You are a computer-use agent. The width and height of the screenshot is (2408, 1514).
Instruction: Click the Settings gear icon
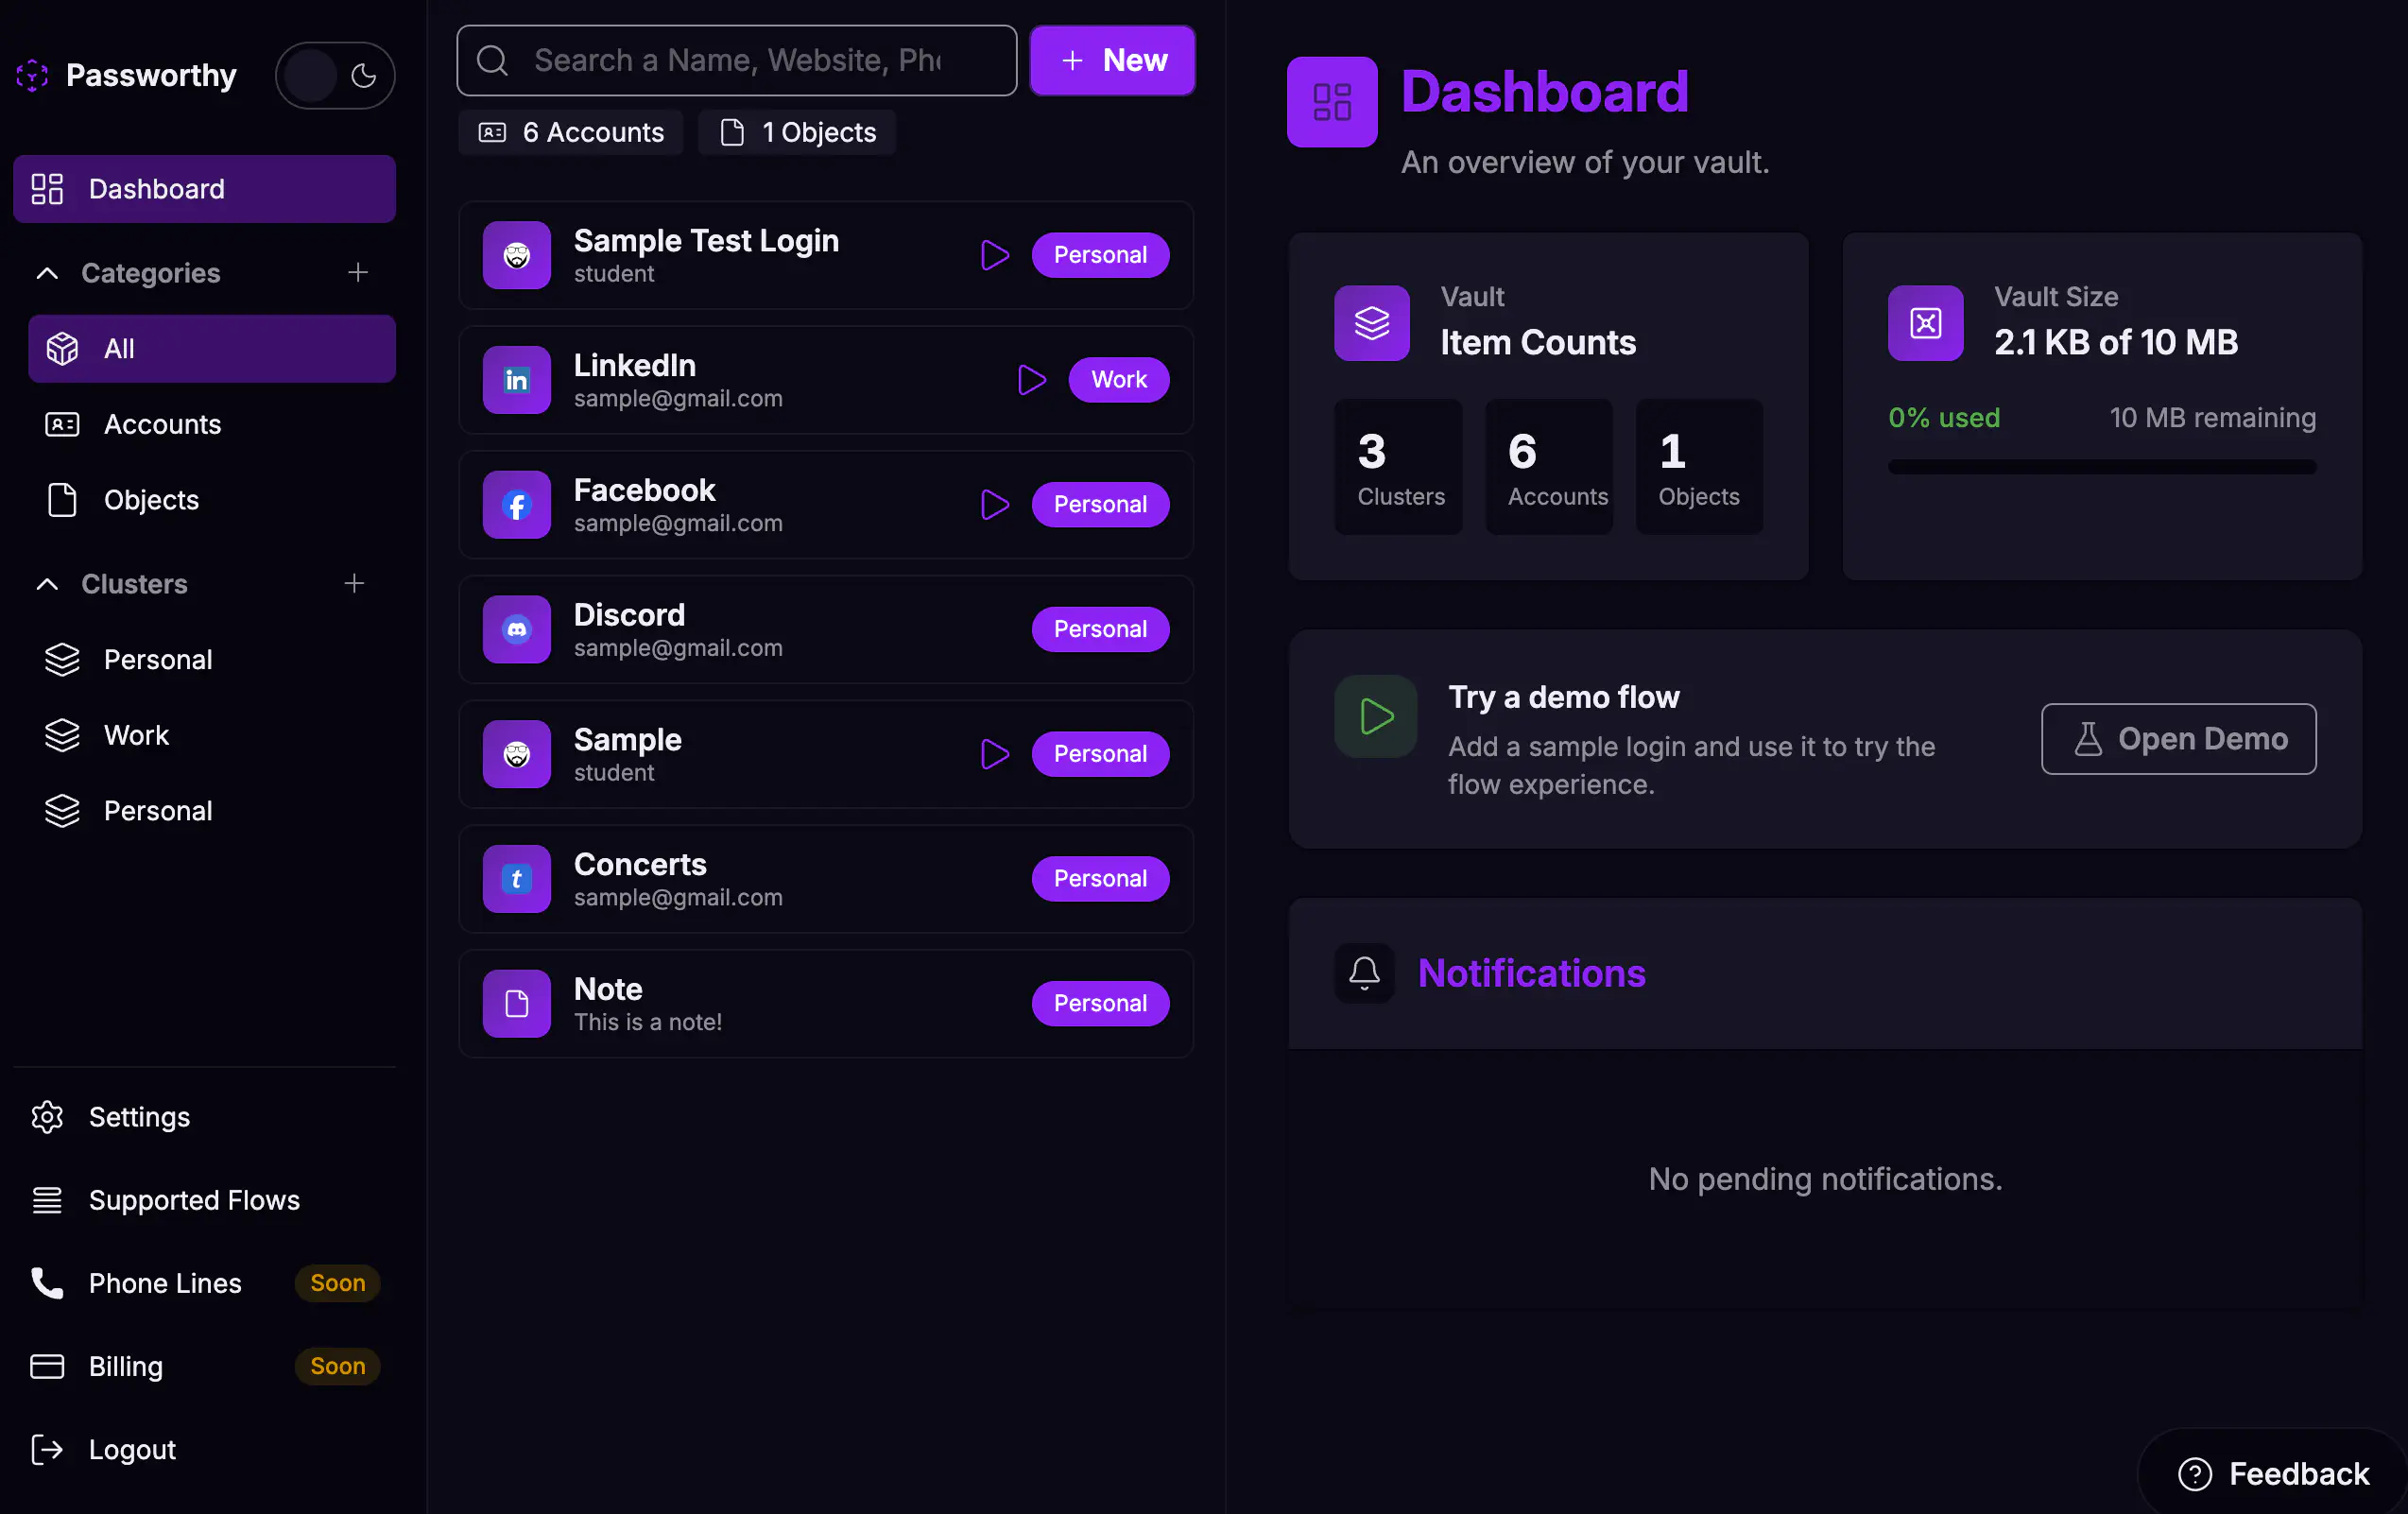(47, 1117)
